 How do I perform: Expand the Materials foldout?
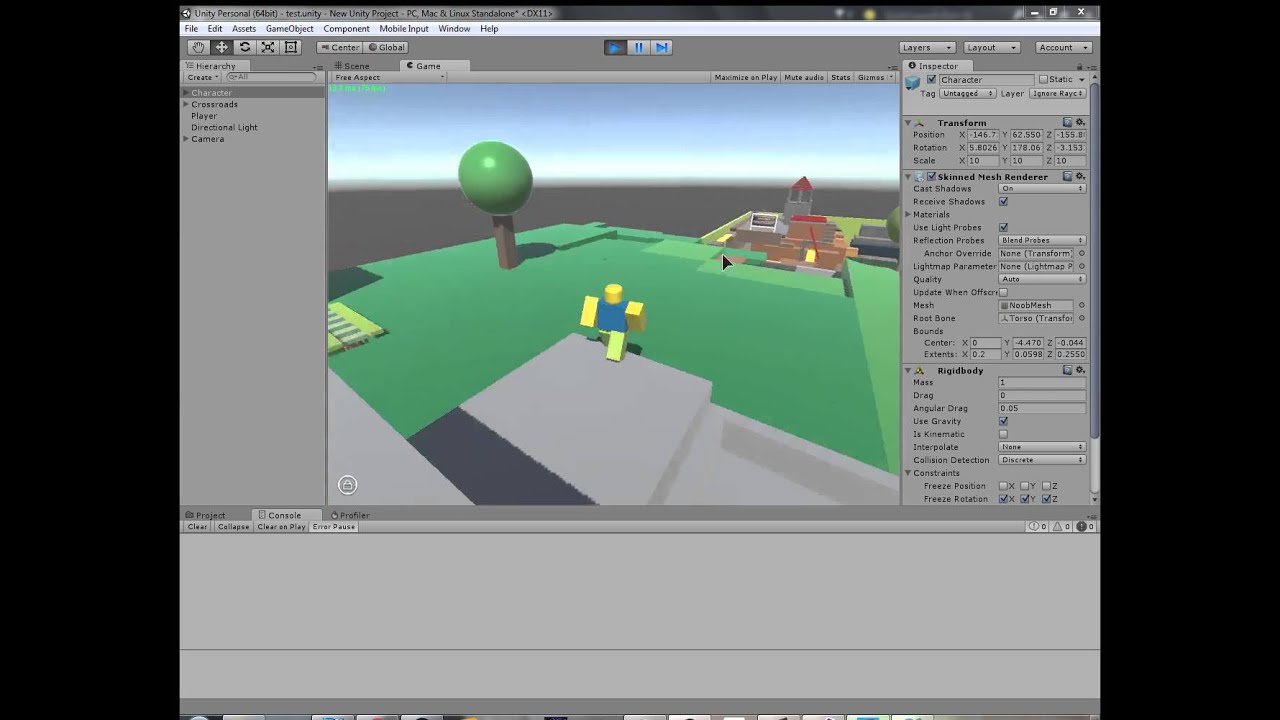[908, 214]
